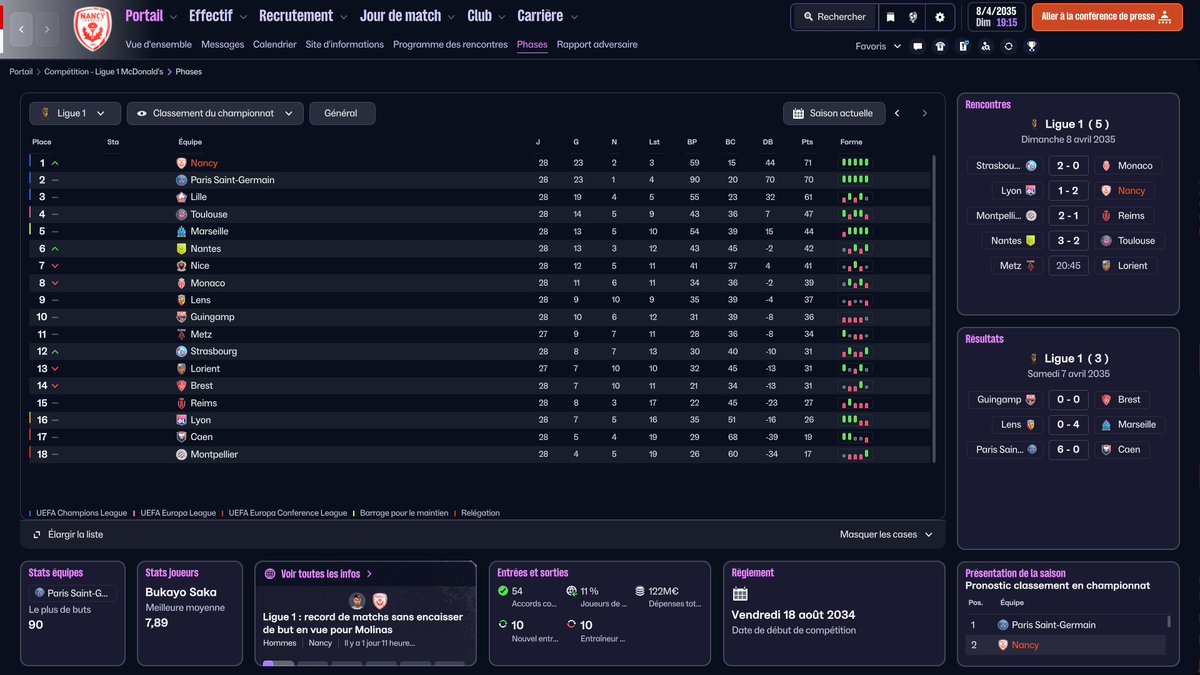Screen dimensions: 1200x675
Task: Click the date 8/4/2035 Dim 19:15 box
Action: click(994, 17)
